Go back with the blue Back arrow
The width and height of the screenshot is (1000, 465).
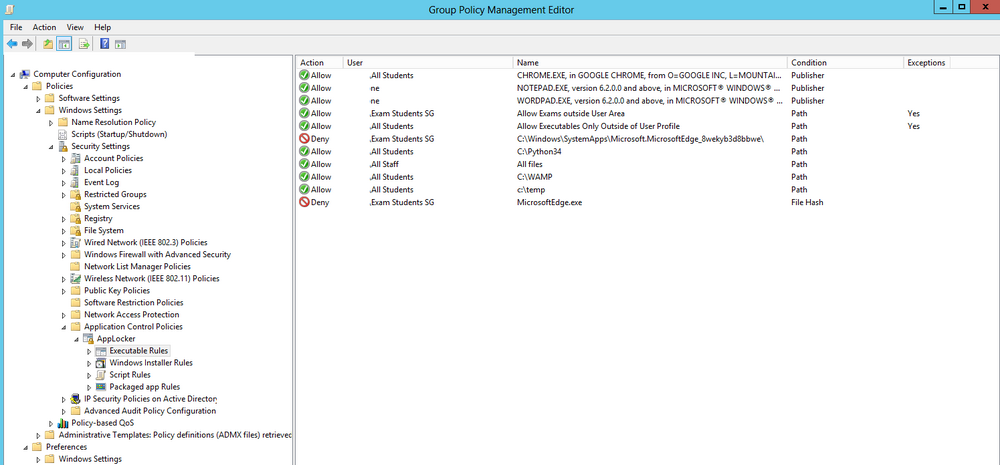(11, 44)
